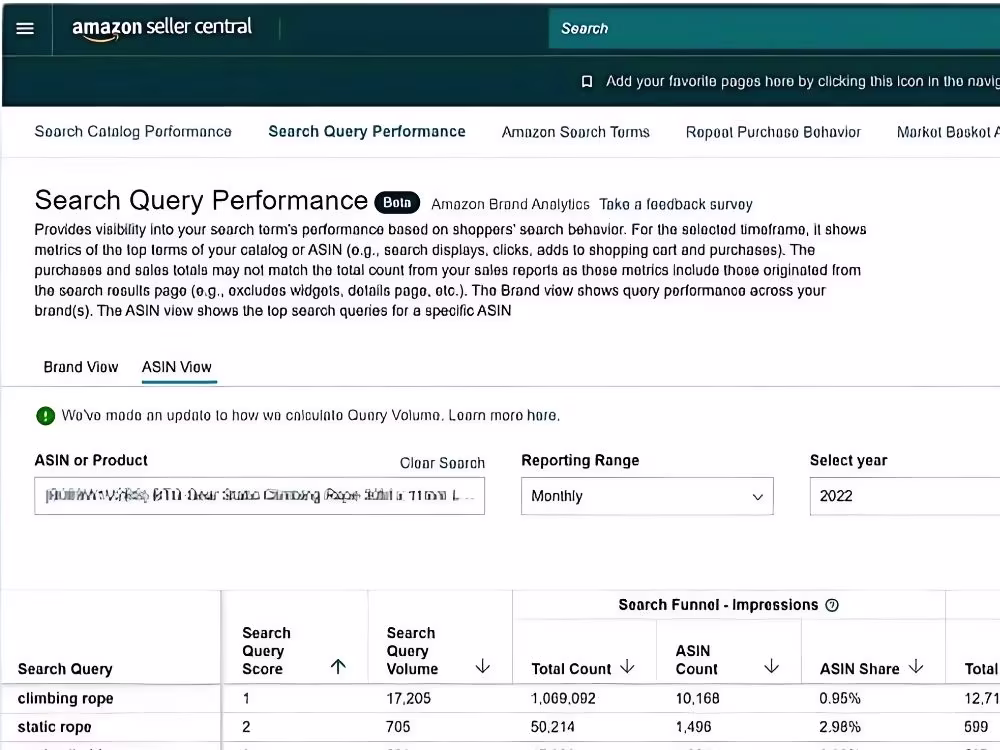Image resolution: width=1000 pixels, height=750 pixels.
Task: Click the Beta badge
Action: tap(397, 202)
